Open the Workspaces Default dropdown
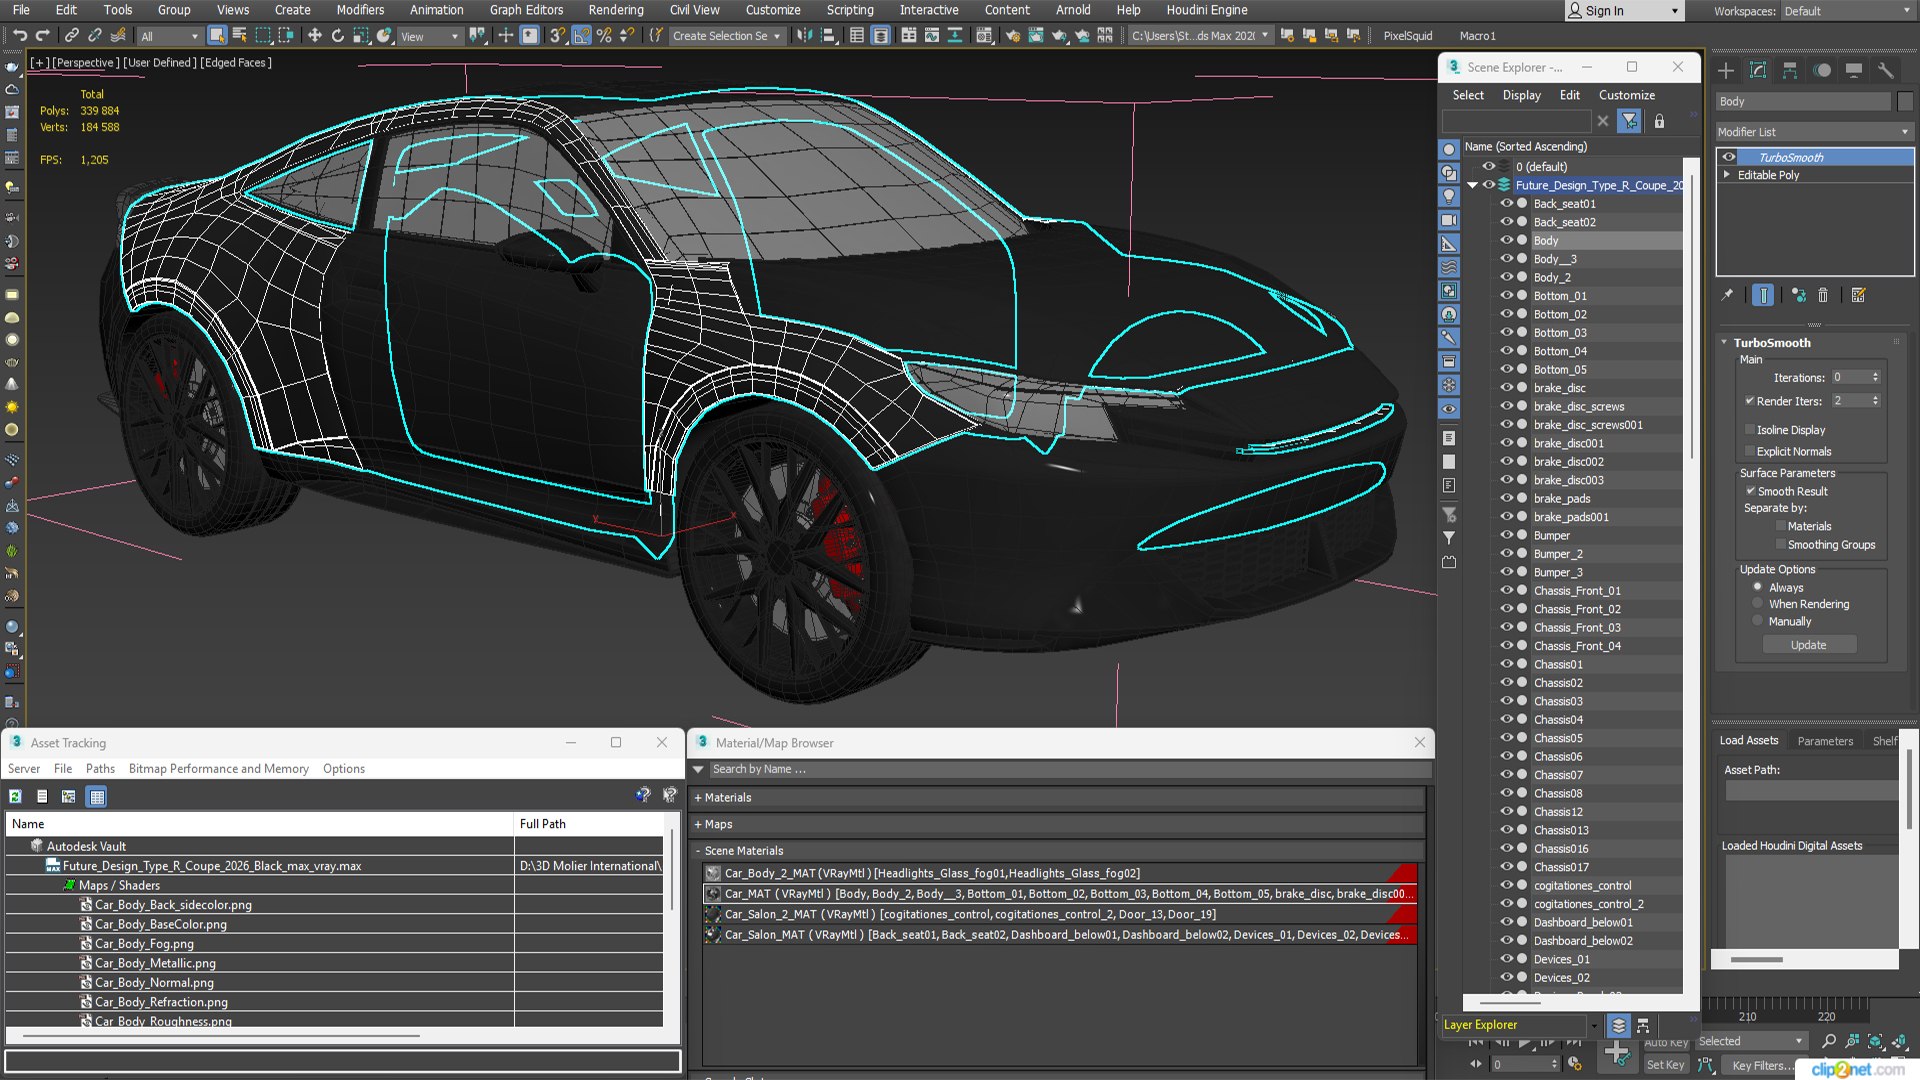 coord(1846,11)
